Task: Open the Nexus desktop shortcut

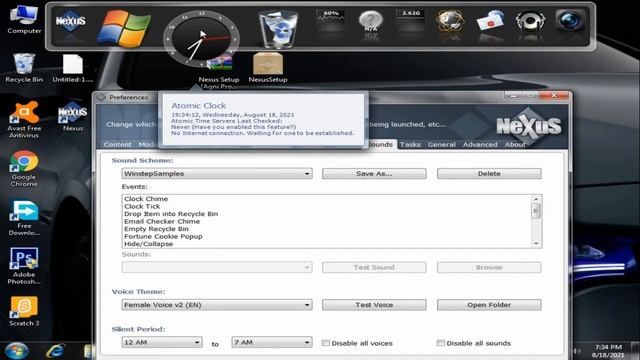Action: 73,117
